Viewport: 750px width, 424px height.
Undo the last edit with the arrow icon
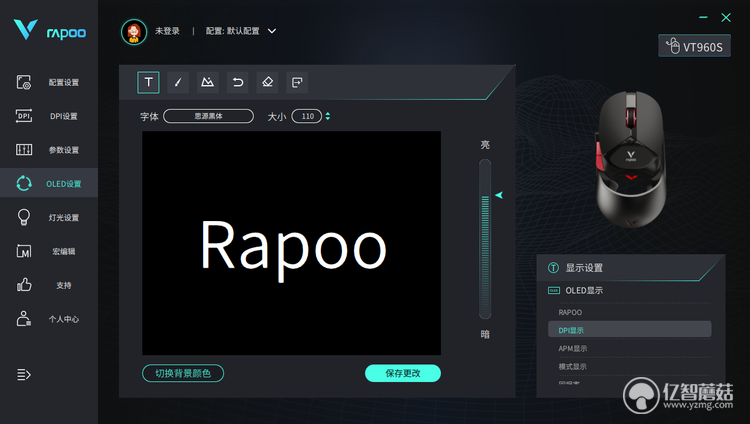[238, 82]
